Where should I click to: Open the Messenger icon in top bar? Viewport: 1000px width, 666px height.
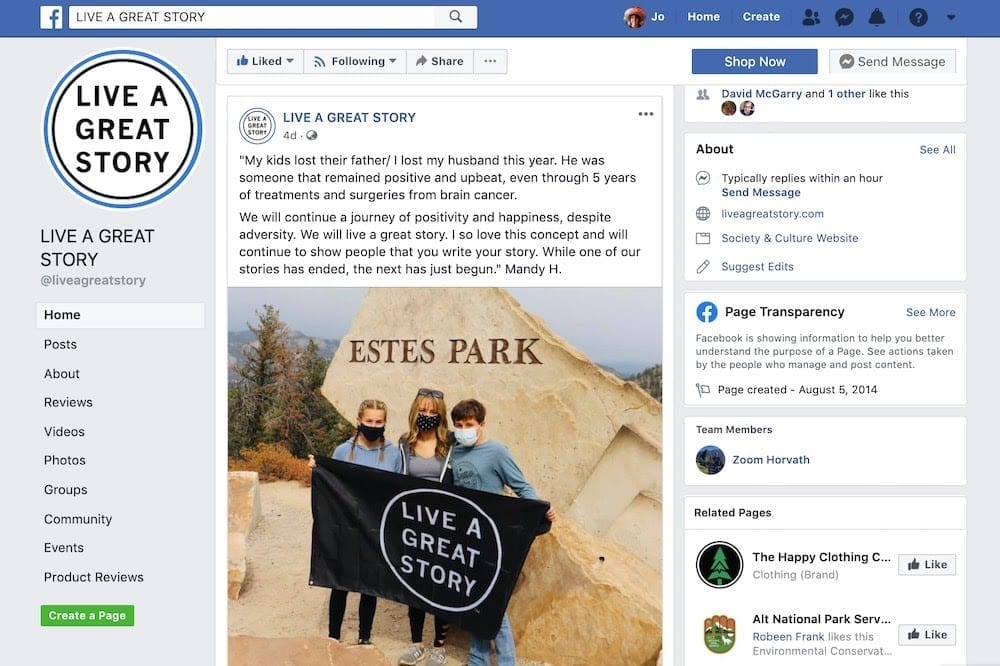pyautogui.click(x=844, y=17)
